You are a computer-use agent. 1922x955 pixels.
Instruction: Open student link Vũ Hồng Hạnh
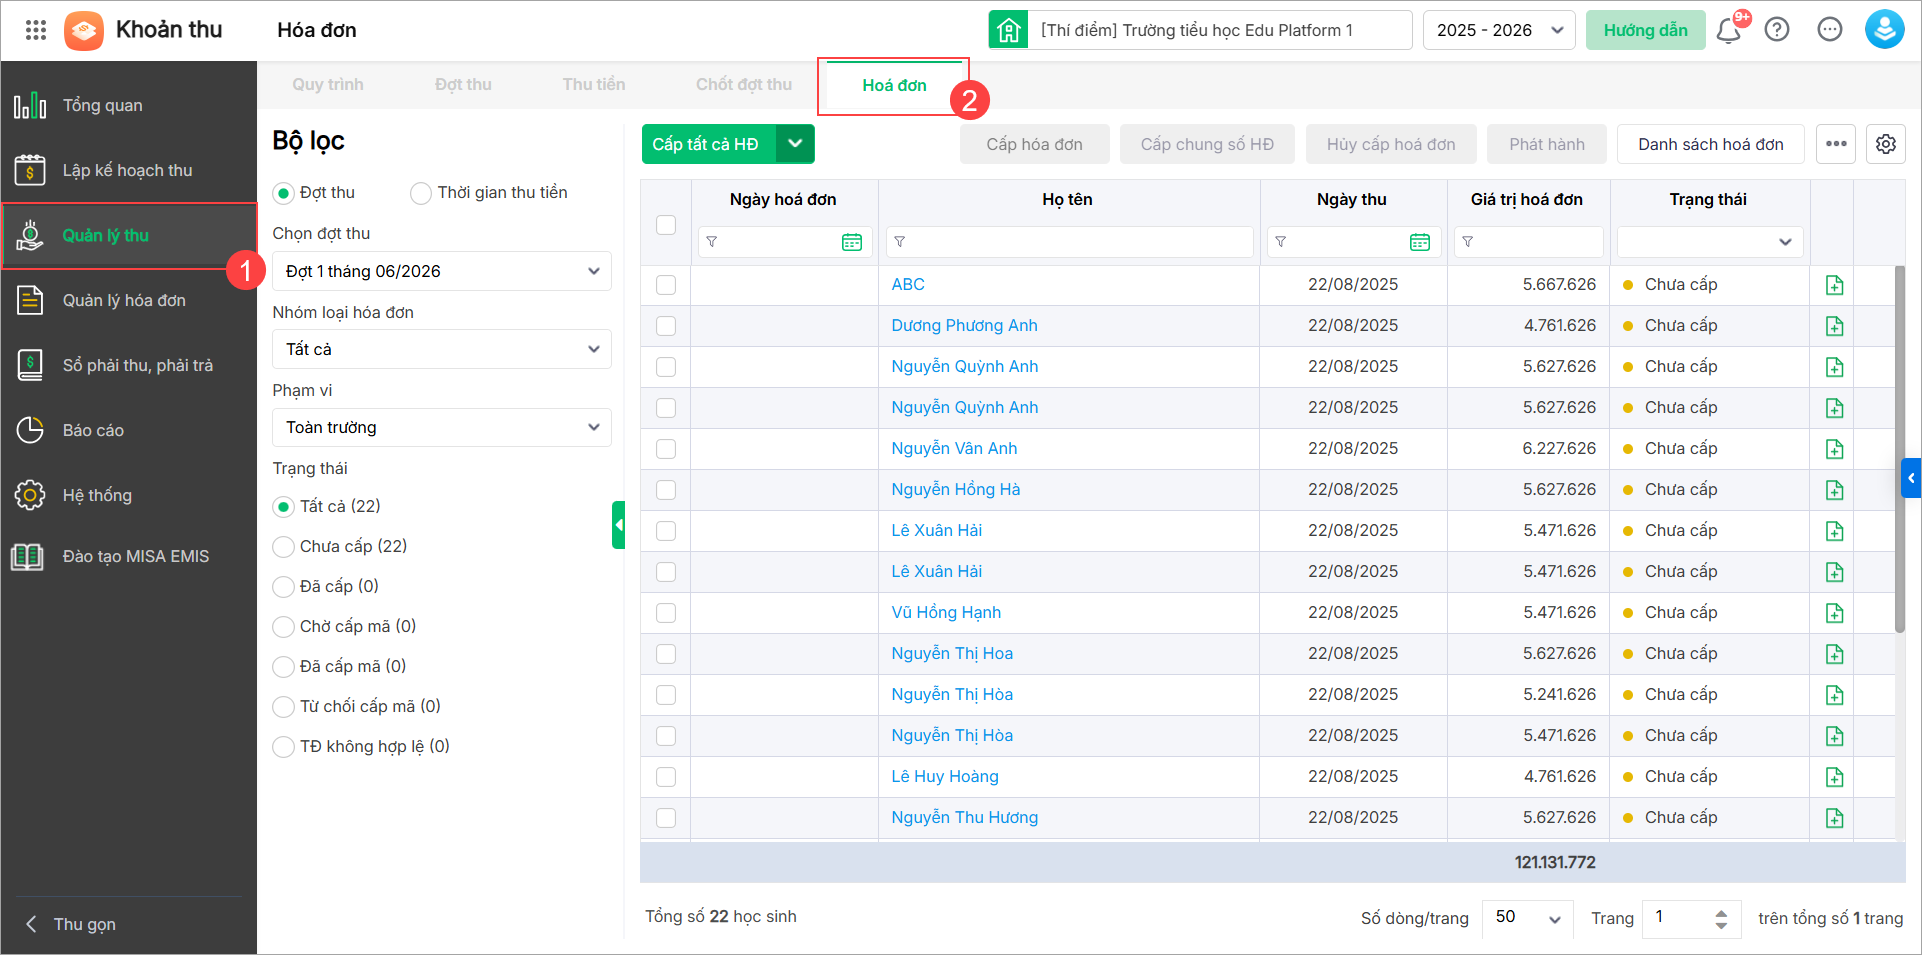click(946, 613)
